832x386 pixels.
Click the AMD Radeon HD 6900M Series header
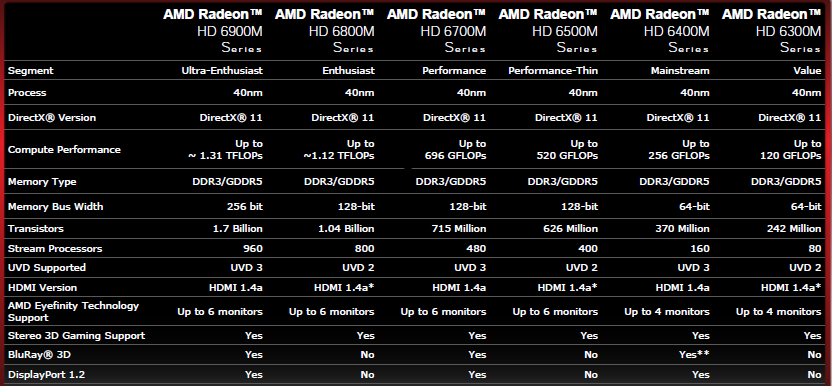pyautogui.click(x=213, y=31)
